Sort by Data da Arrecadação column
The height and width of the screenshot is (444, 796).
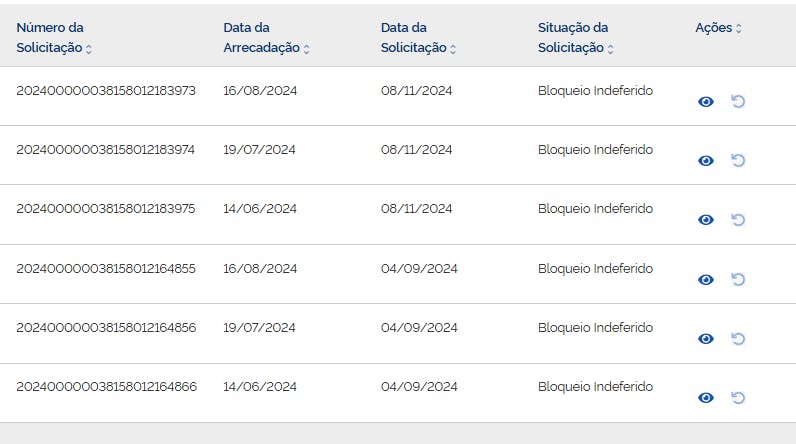pyautogui.click(x=307, y=49)
